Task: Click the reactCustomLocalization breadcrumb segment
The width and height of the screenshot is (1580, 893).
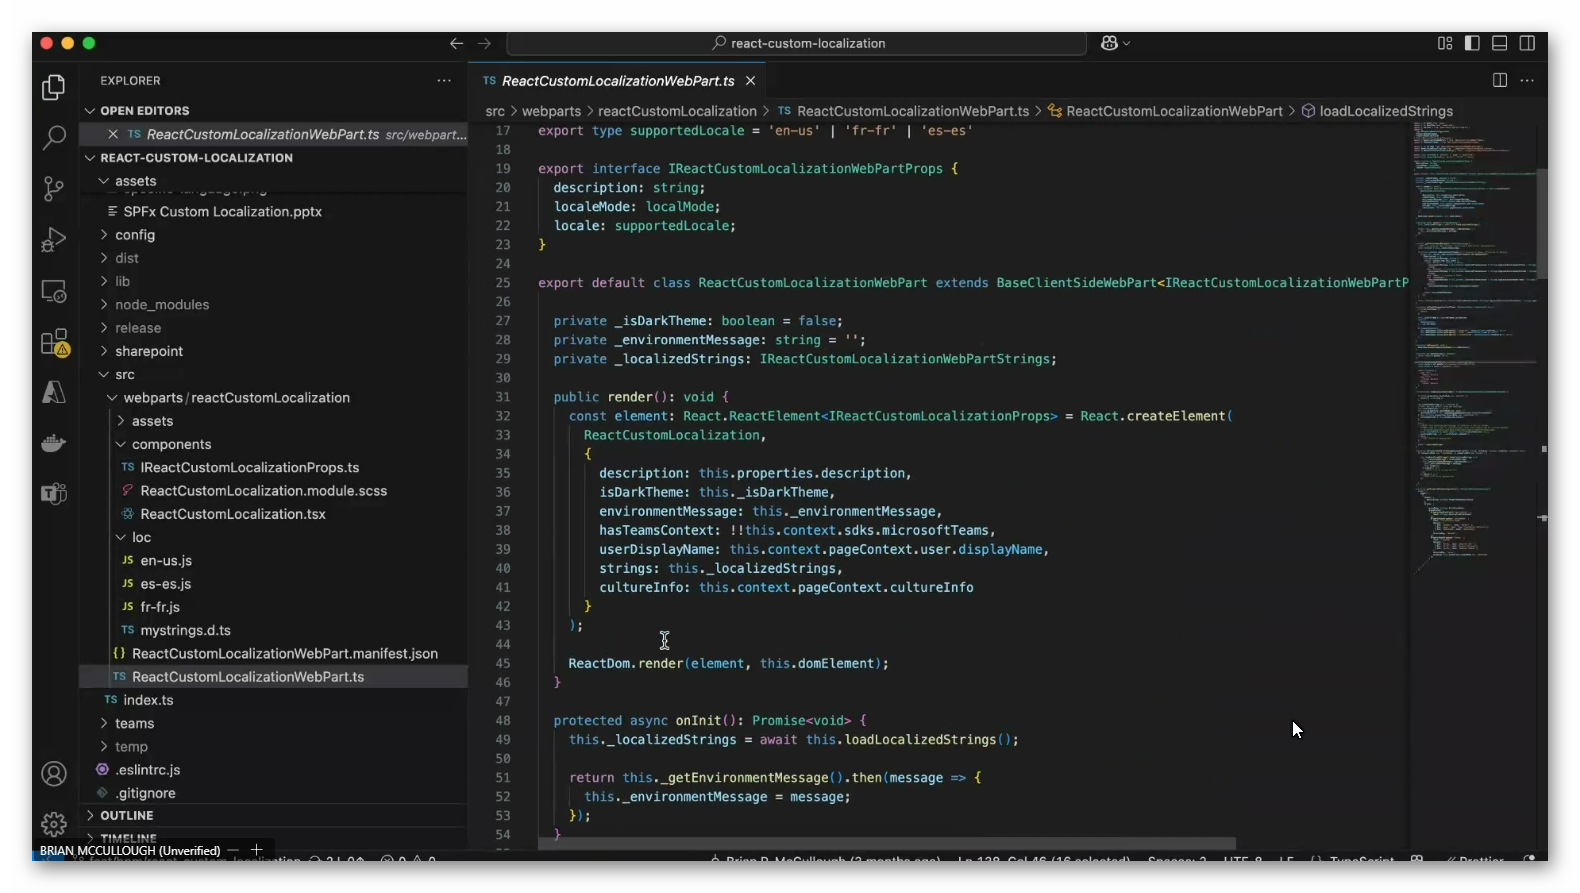Action: click(677, 111)
